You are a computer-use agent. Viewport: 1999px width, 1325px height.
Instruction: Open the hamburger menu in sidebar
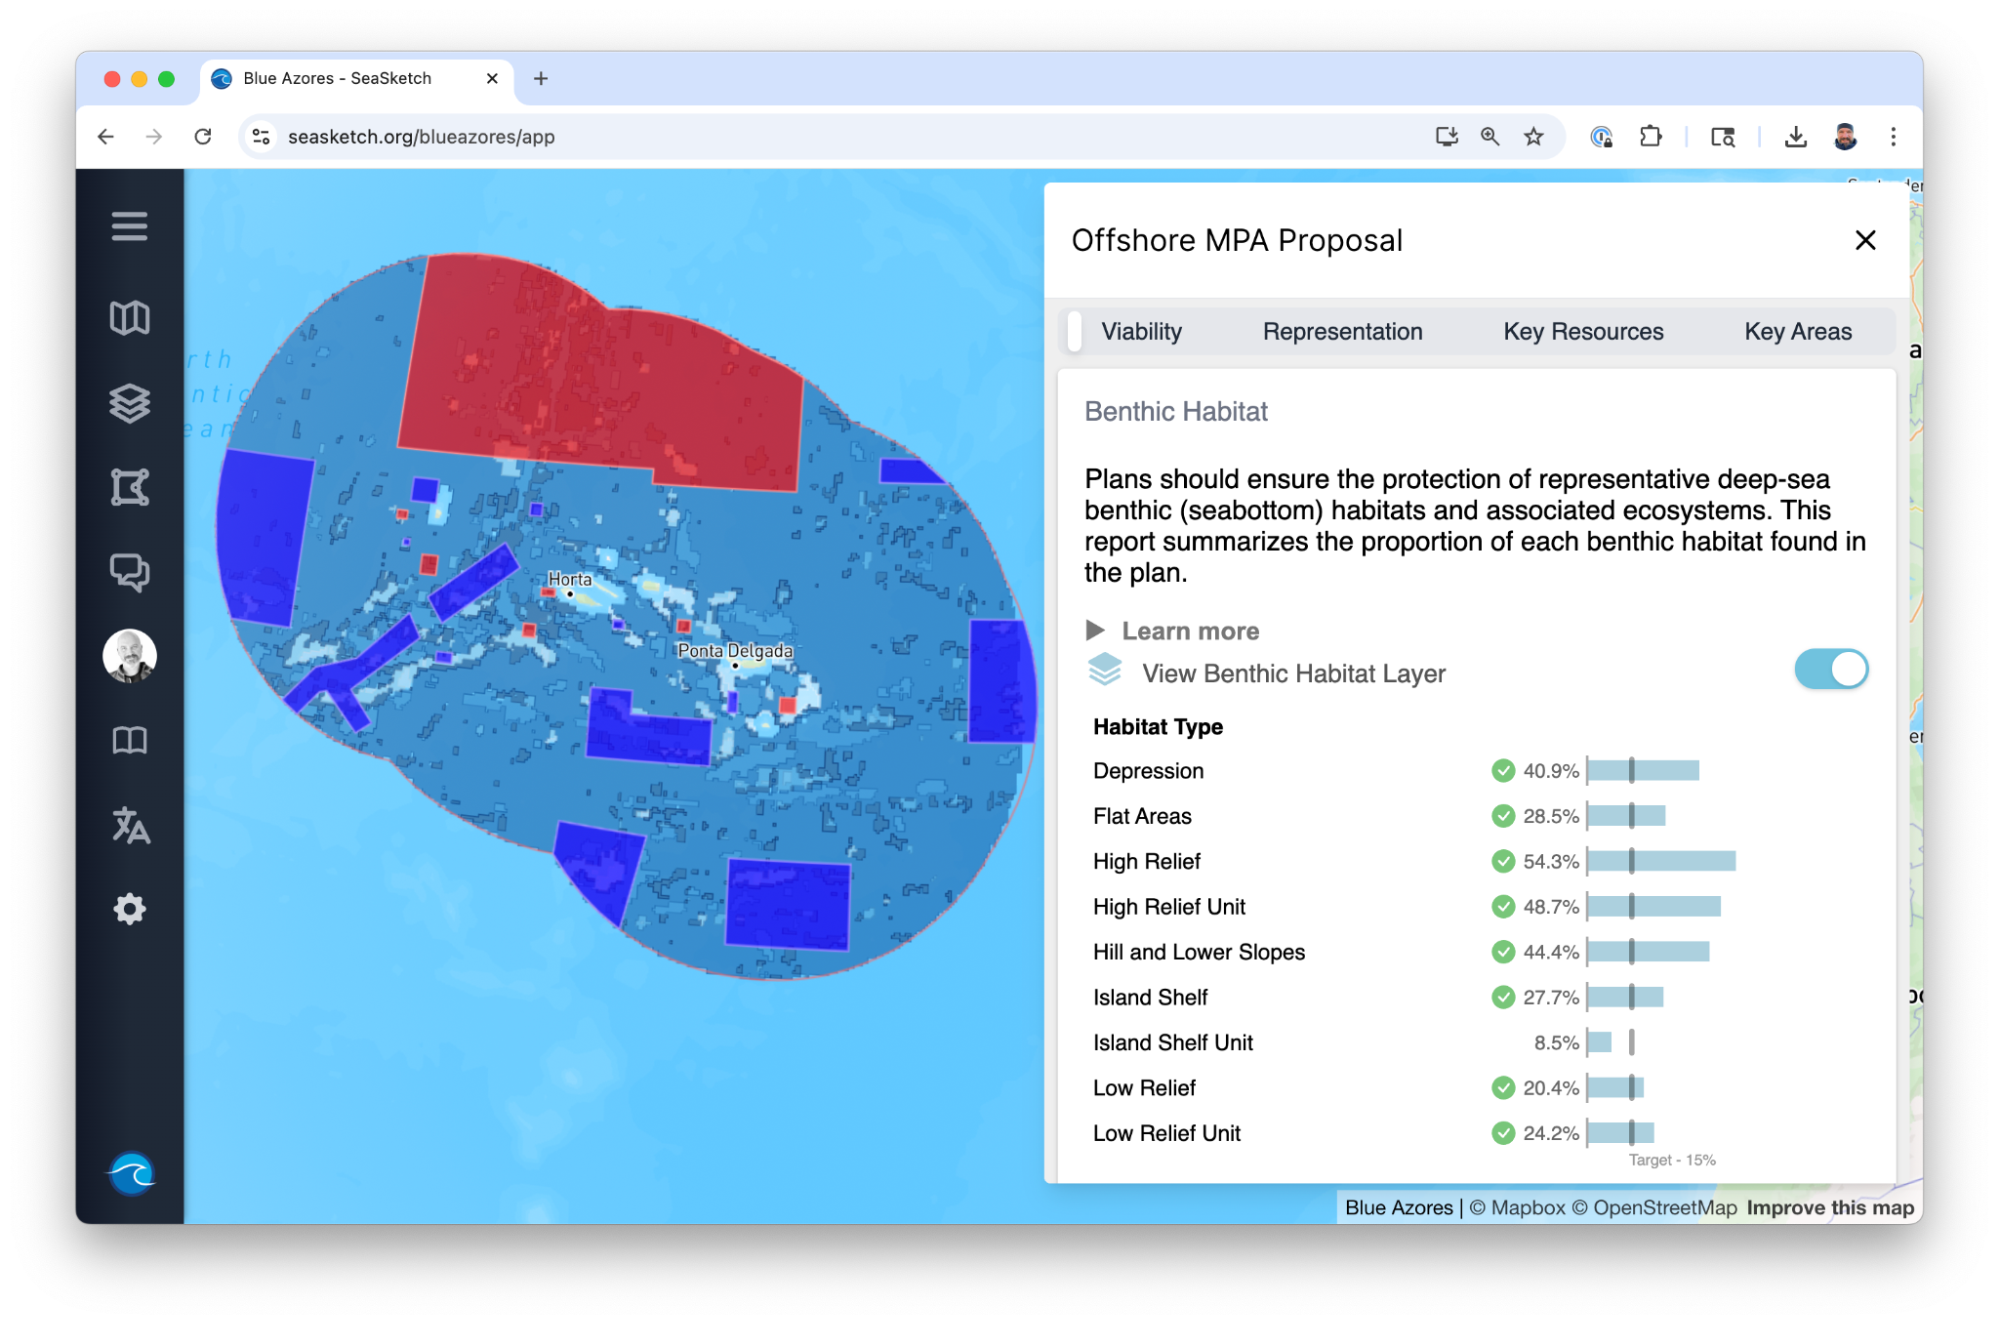pyautogui.click(x=129, y=226)
